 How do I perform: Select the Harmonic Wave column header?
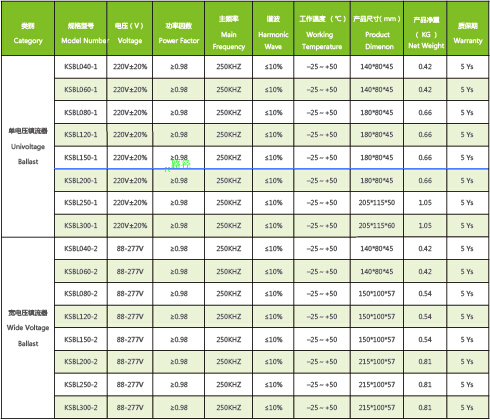[x=273, y=29]
